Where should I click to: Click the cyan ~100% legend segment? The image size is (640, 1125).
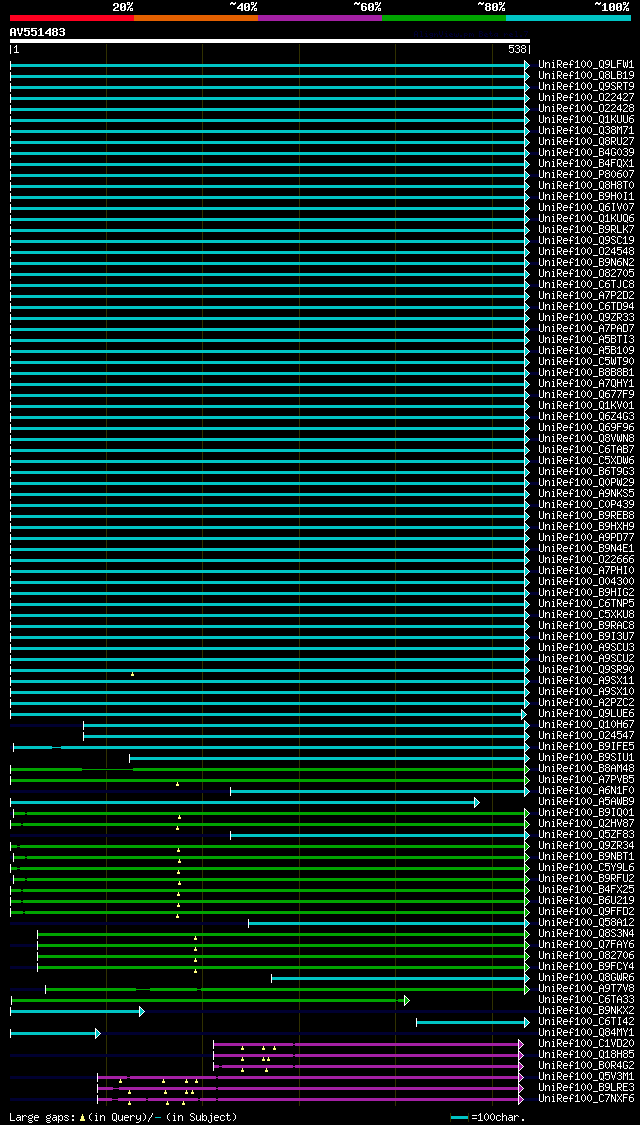point(568,17)
